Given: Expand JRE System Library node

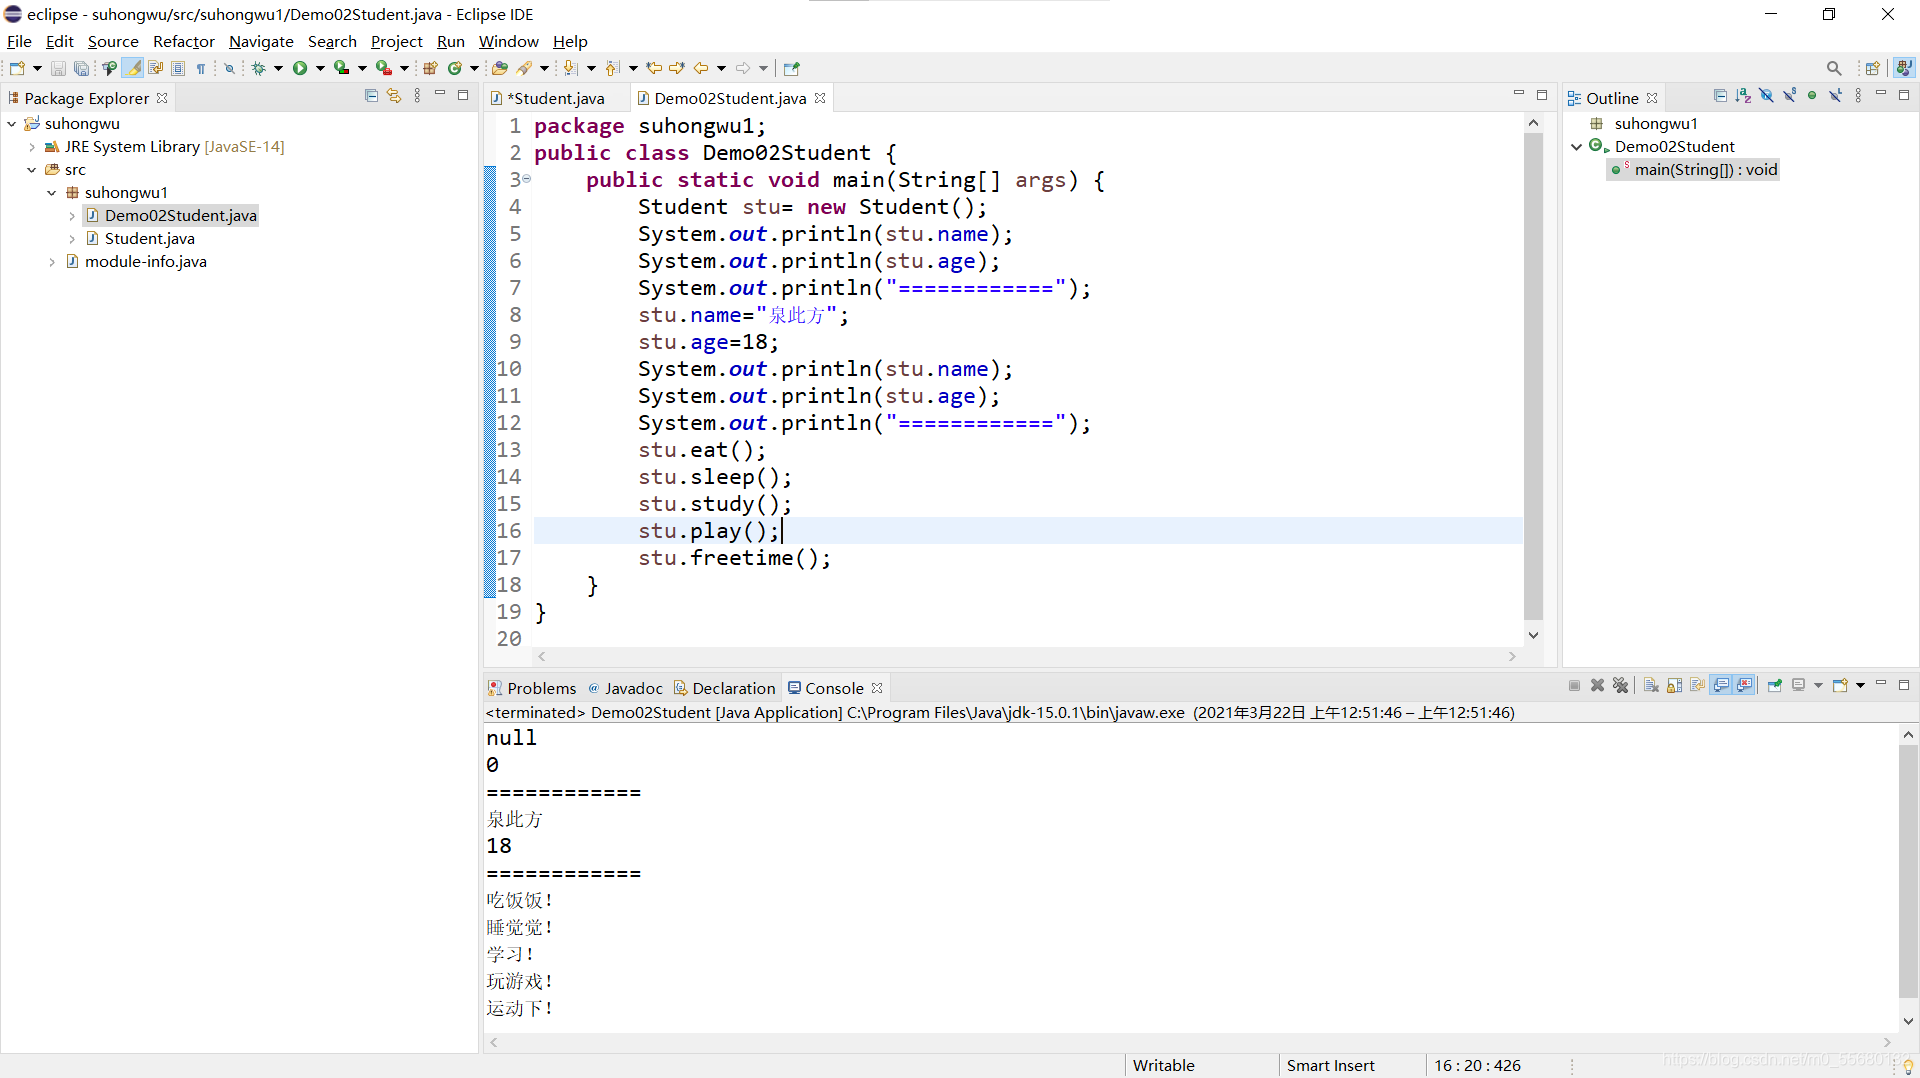Looking at the screenshot, I should pos(32,146).
